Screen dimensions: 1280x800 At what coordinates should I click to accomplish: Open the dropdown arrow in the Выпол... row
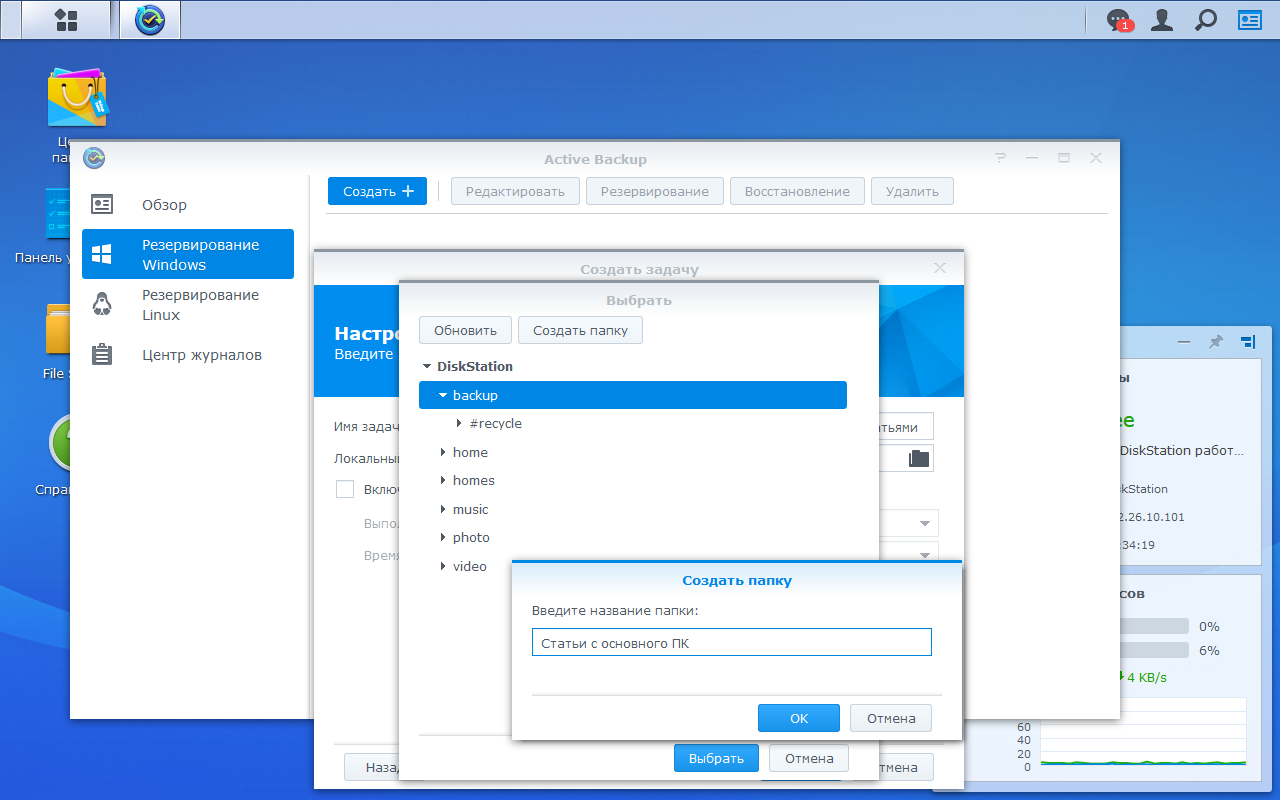coord(924,524)
